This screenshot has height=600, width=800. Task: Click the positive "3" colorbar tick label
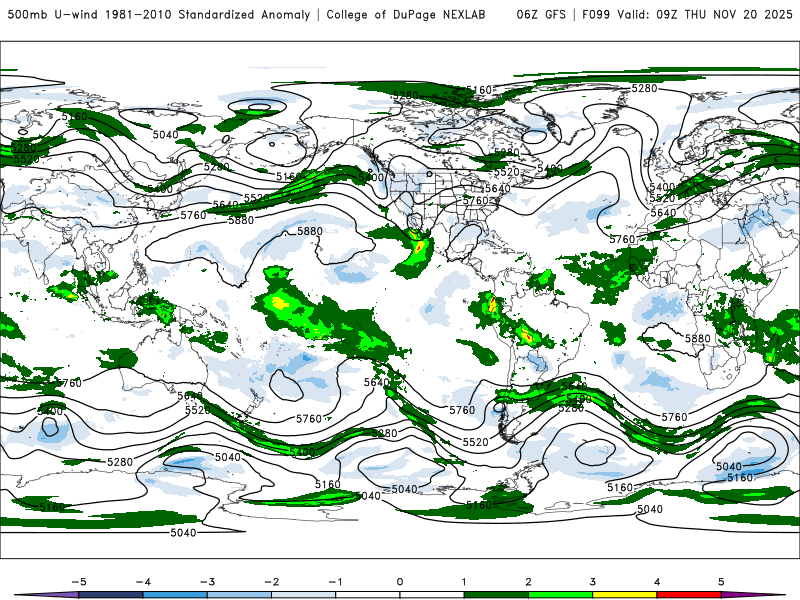[x=592, y=582]
